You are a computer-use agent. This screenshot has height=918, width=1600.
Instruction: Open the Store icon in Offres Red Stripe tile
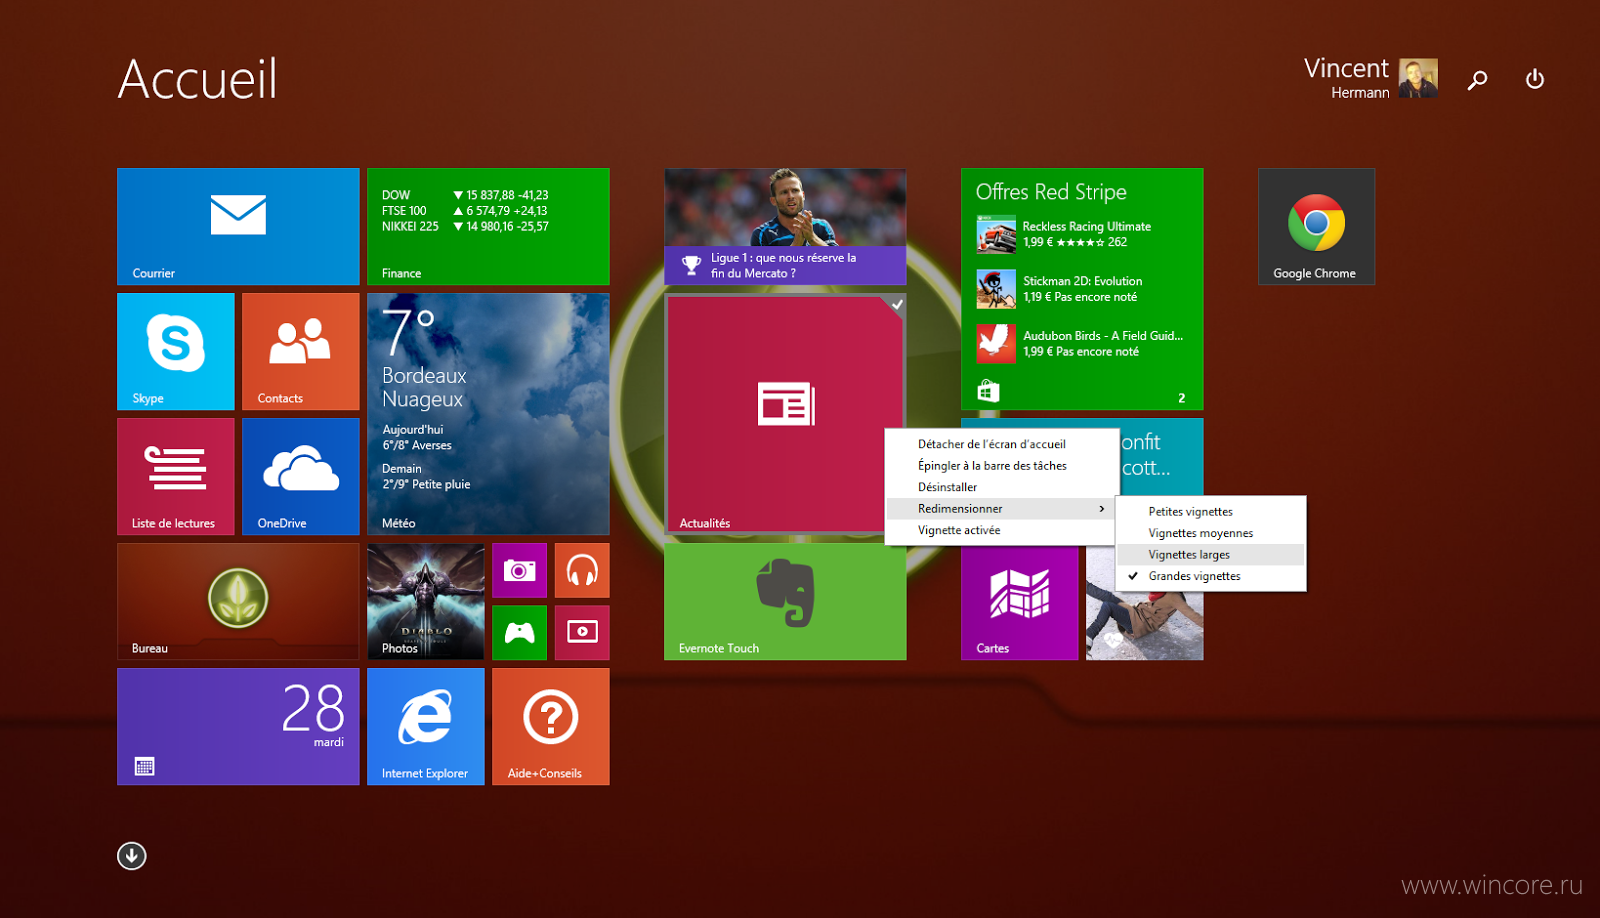click(988, 391)
